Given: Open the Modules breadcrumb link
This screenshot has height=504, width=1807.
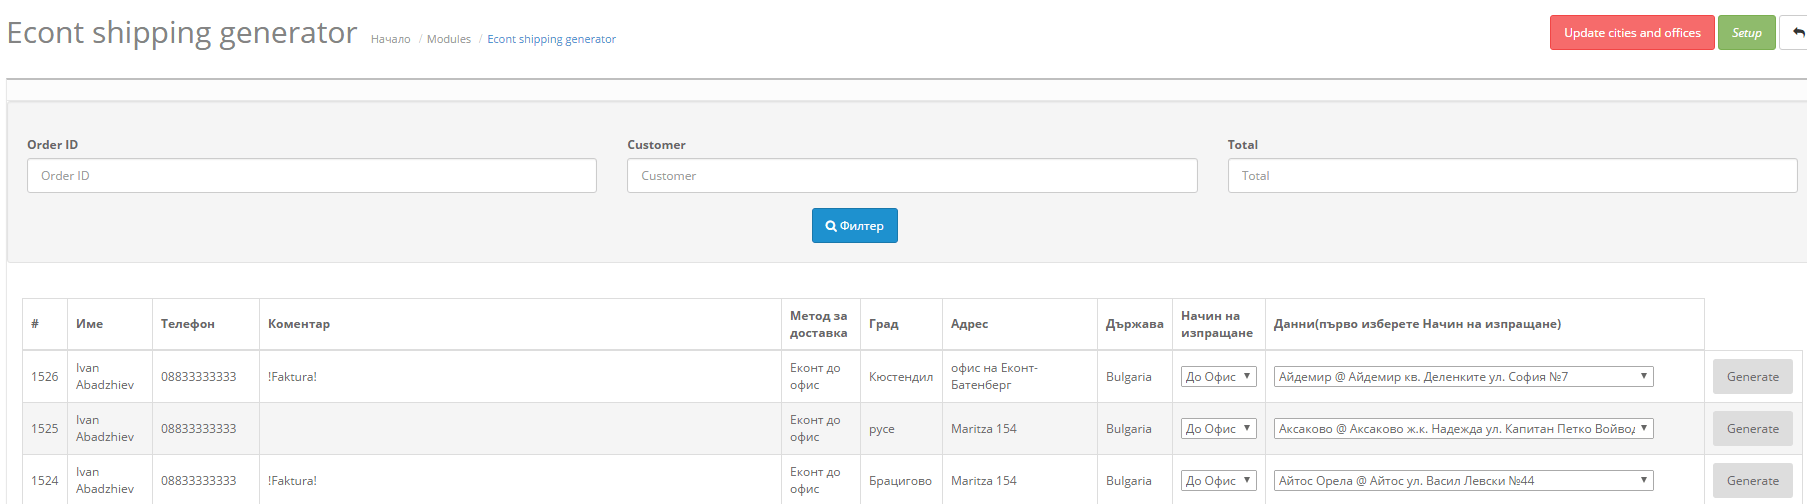Looking at the screenshot, I should [449, 39].
